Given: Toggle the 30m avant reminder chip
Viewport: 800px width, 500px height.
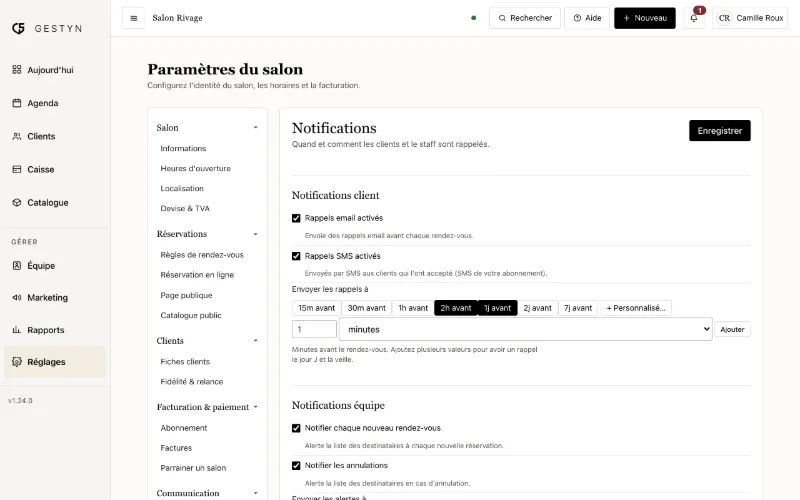Looking at the screenshot, I should [366, 308].
